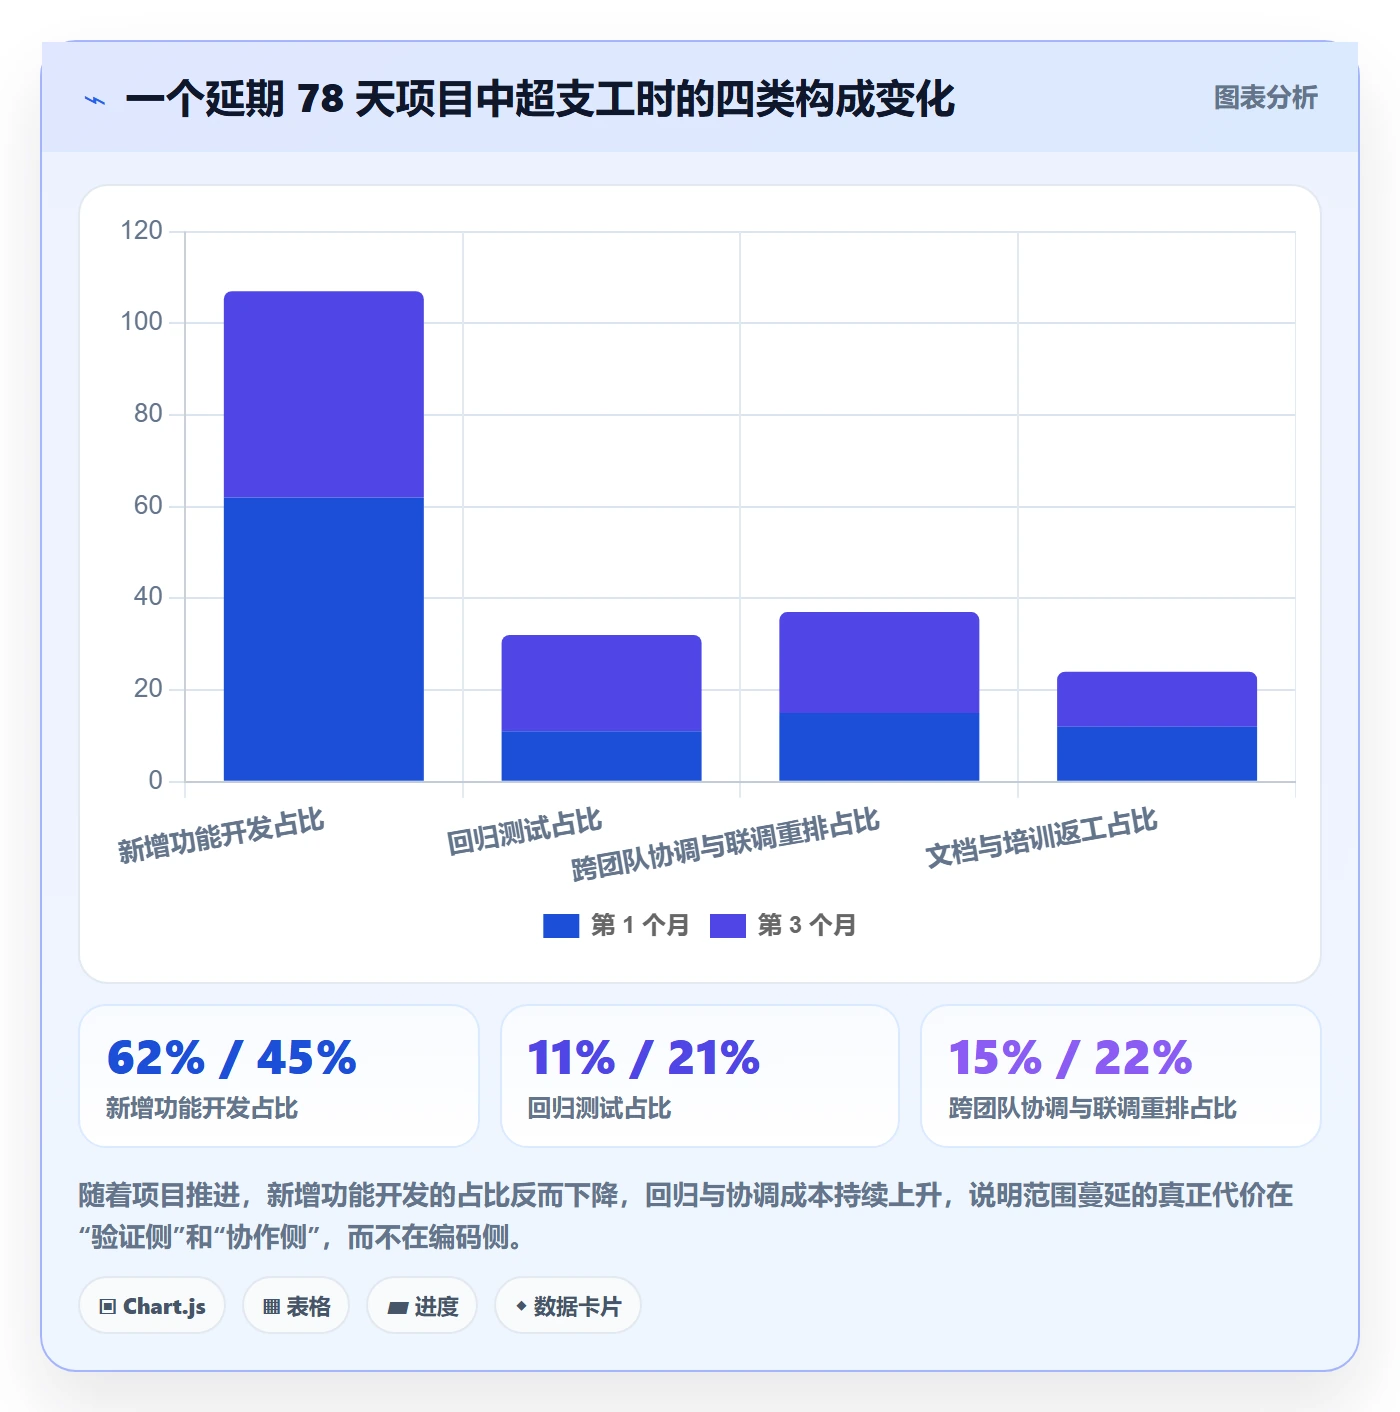Click the 15% / 22% data card value
Screen dimensions: 1400x1412
[x=1071, y=1058]
